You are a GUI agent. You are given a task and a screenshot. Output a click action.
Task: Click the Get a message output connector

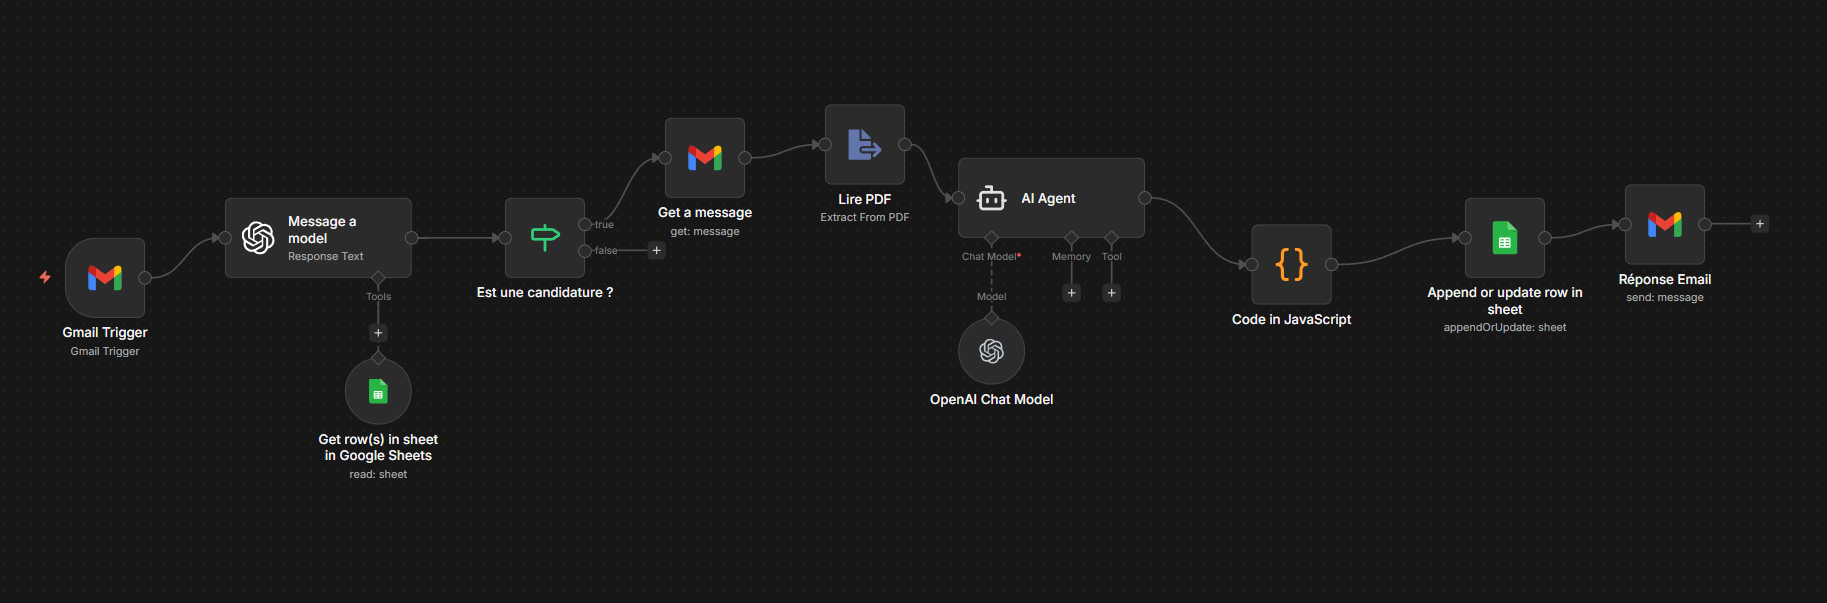[745, 158]
